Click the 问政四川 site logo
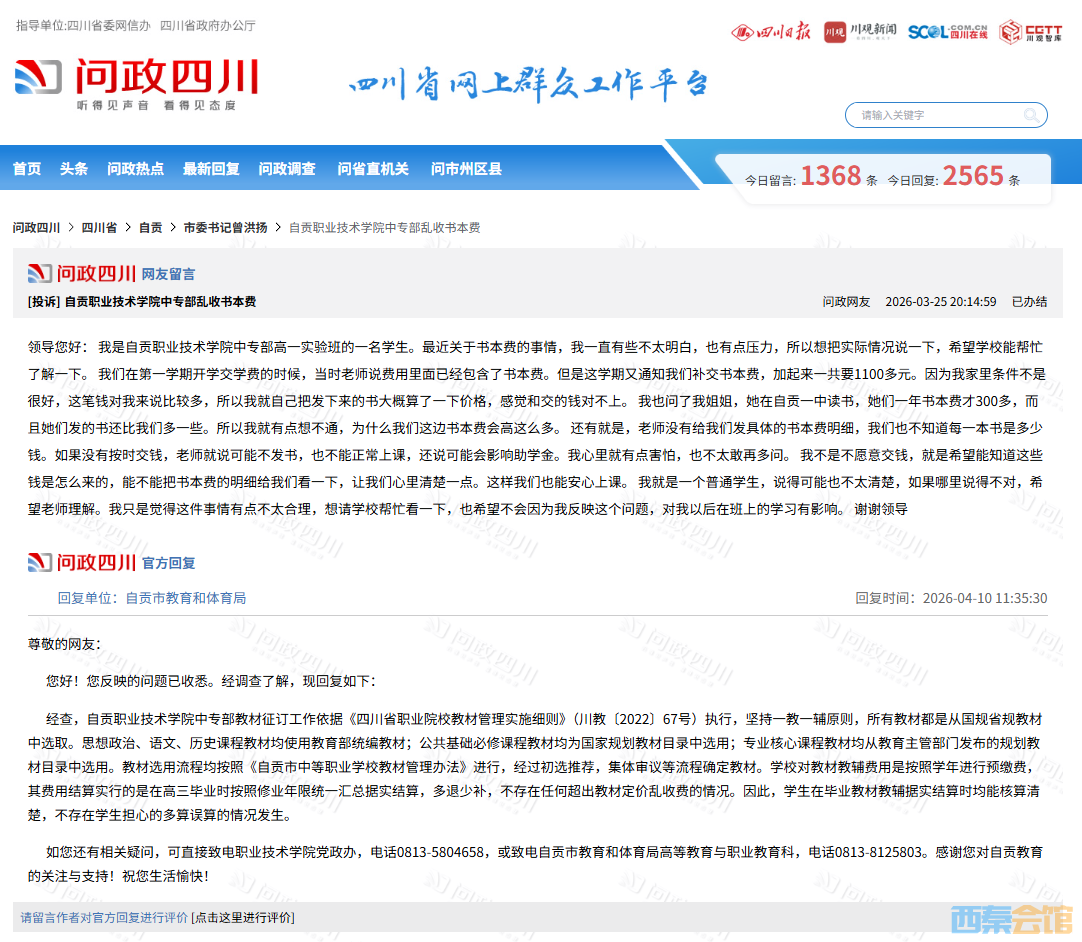Viewport: 1082px width, 942px height. (137, 83)
